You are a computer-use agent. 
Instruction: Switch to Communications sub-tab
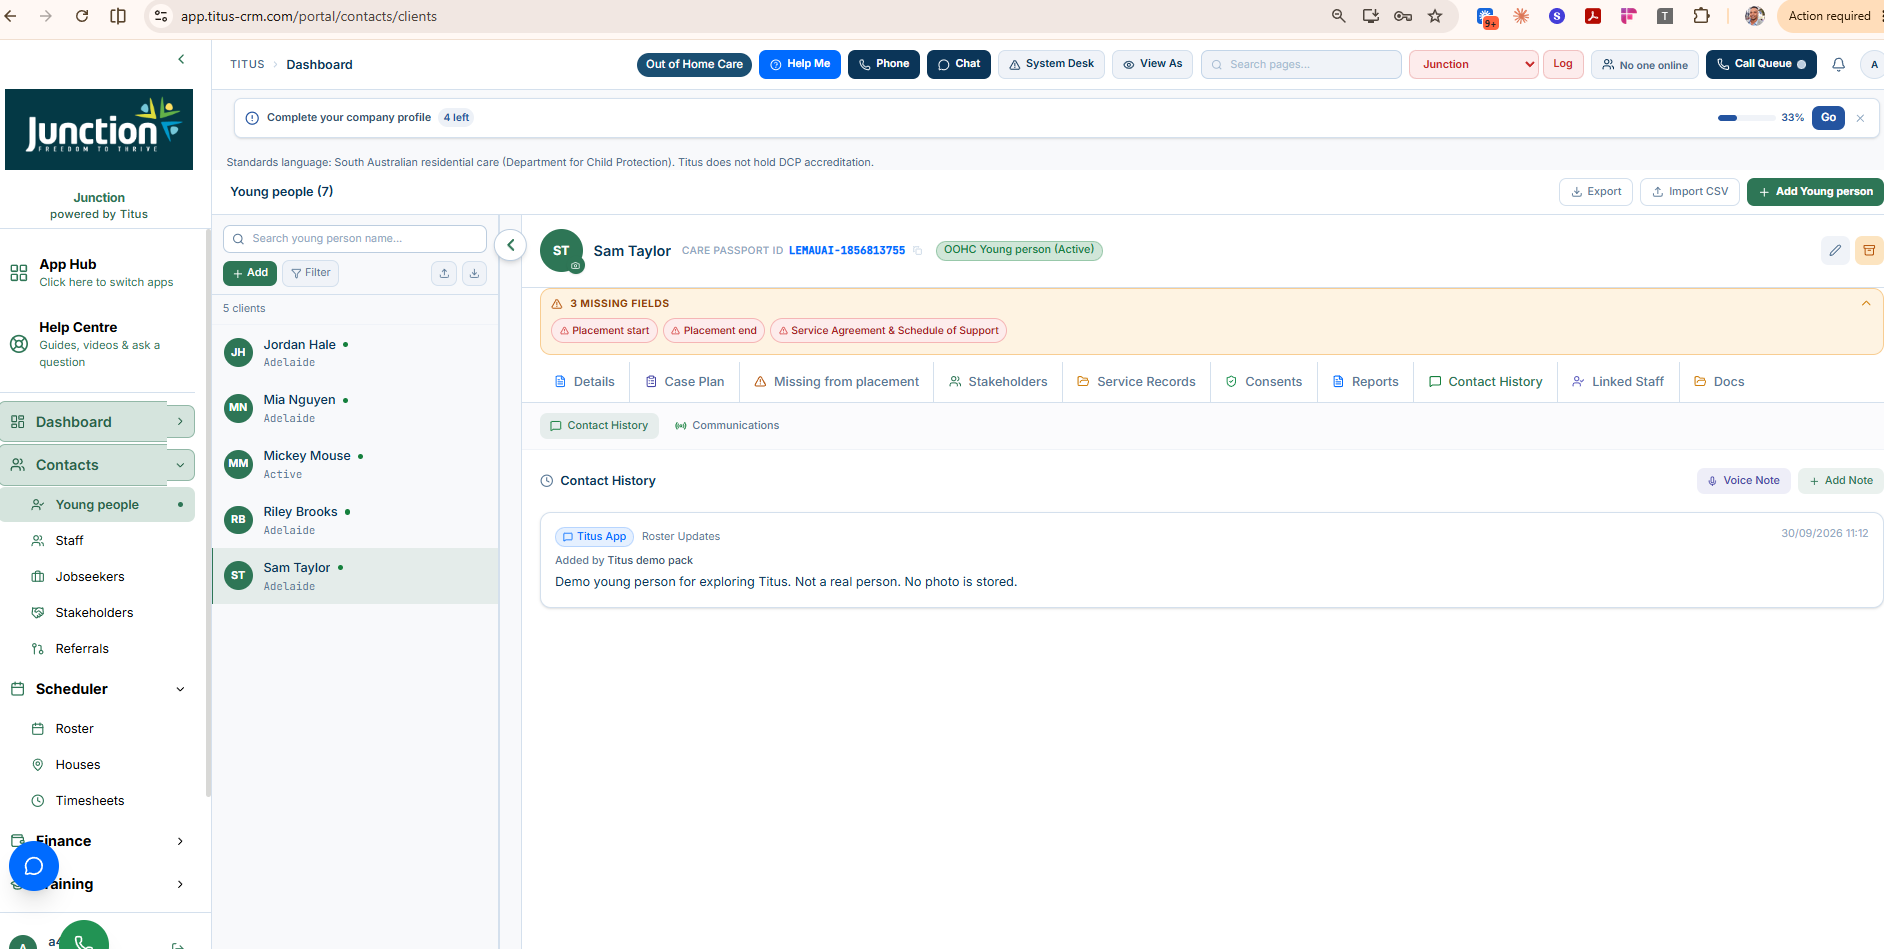pyautogui.click(x=727, y=426)
